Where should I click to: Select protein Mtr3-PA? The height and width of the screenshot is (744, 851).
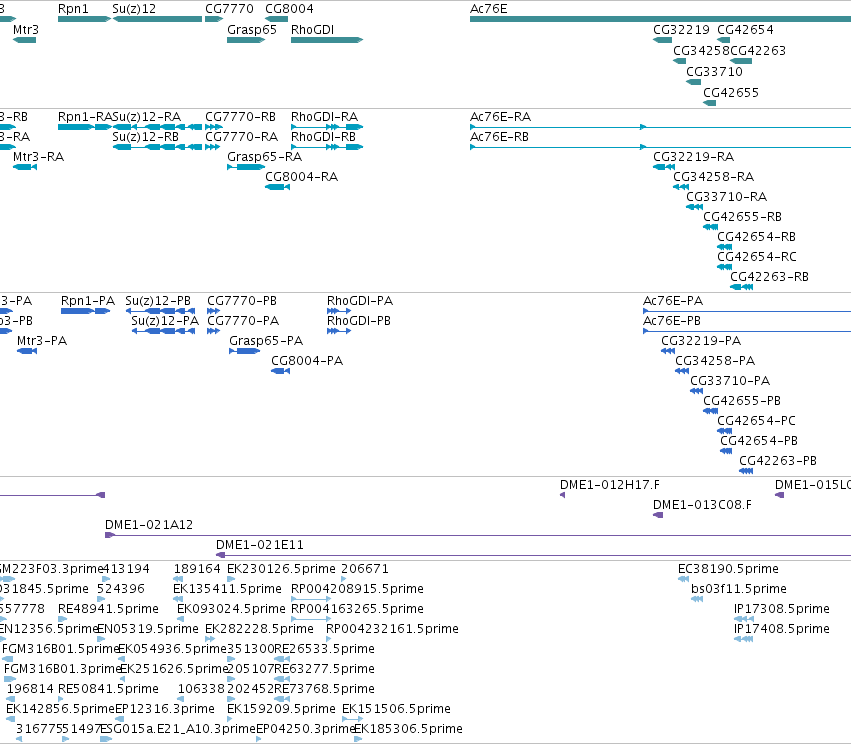click(42, 341)
